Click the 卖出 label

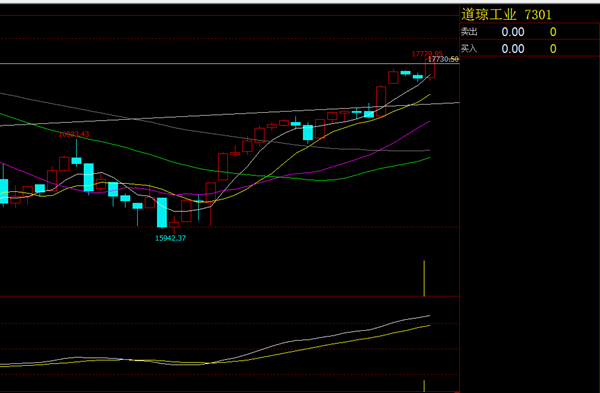pos(469,32)
